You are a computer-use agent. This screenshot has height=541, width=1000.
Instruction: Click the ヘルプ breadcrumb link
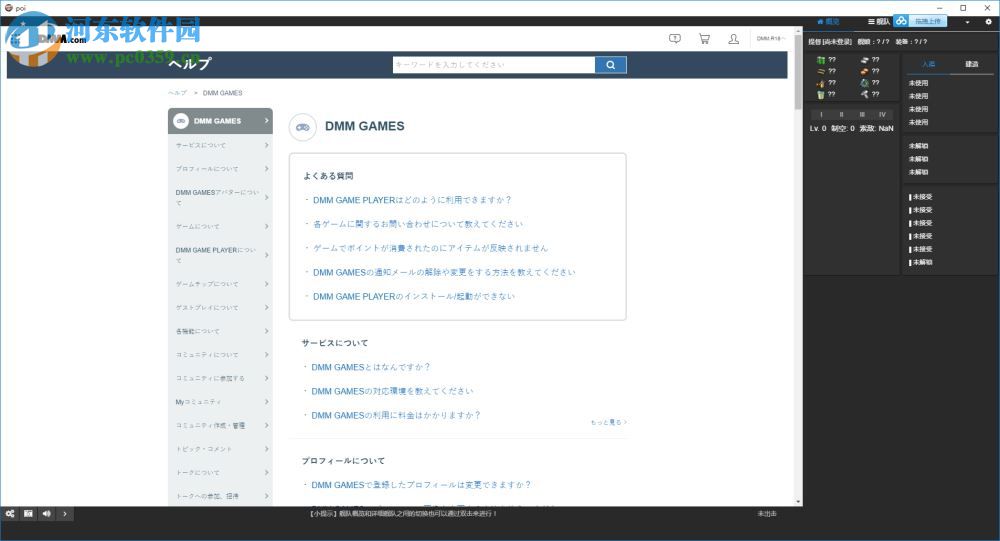point(178,93)
